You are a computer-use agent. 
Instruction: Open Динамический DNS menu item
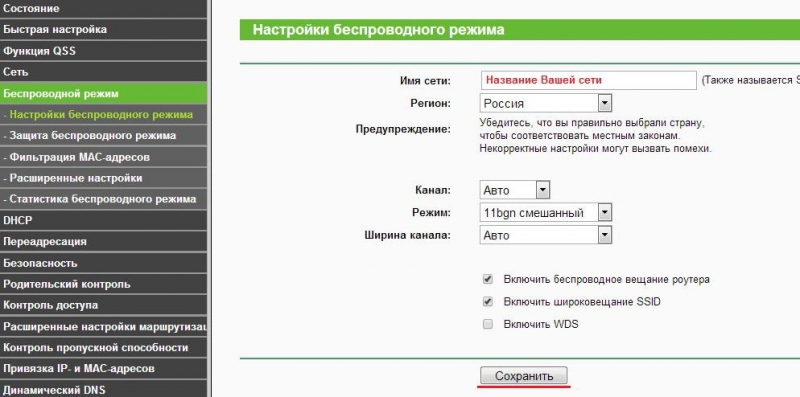104,389
